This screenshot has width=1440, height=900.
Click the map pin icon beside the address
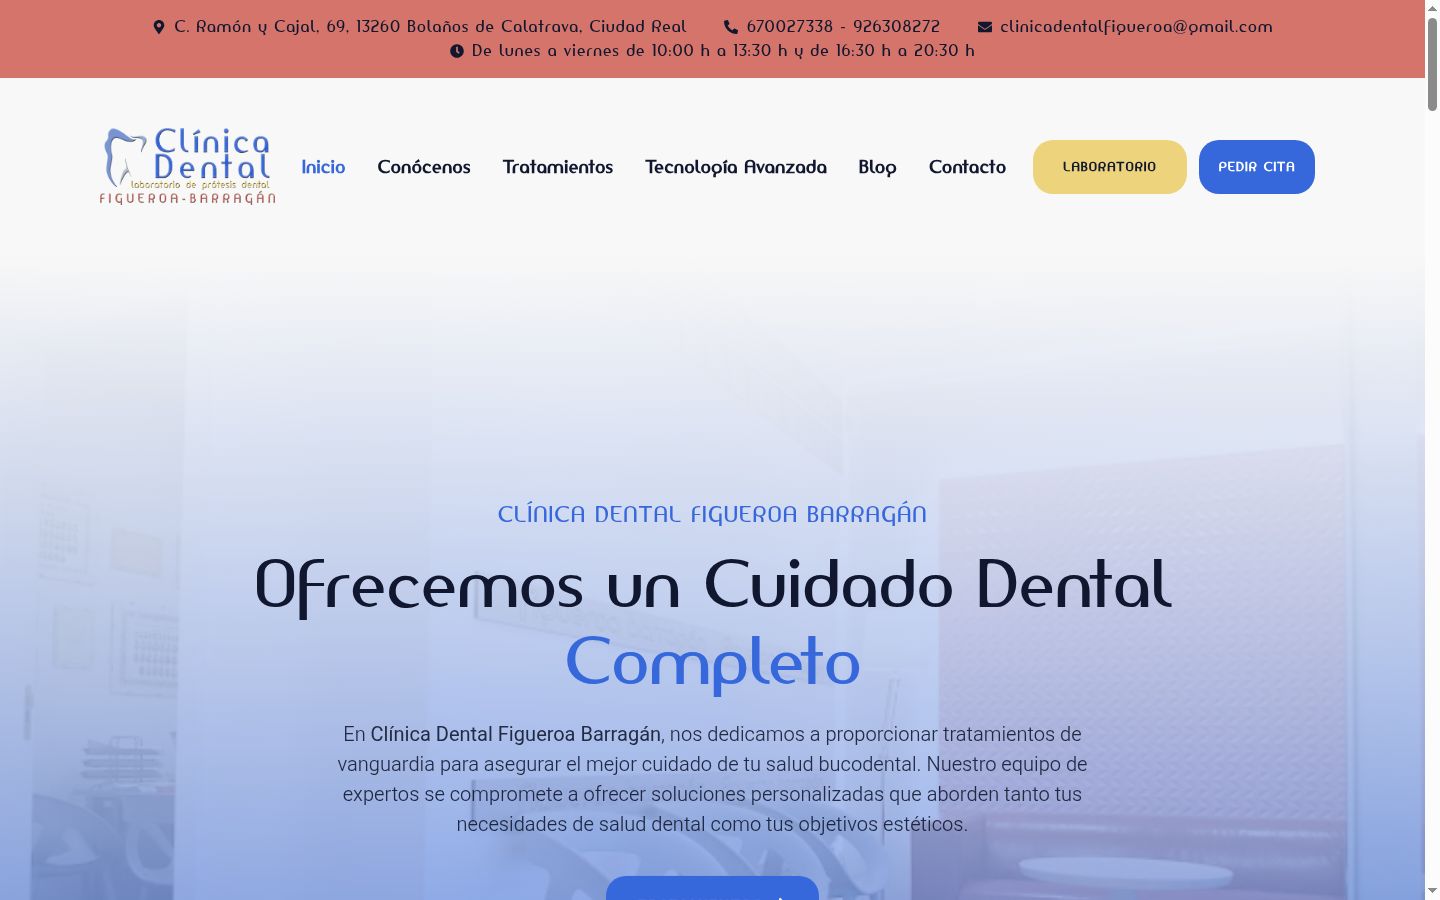click(x=158, y=27)
